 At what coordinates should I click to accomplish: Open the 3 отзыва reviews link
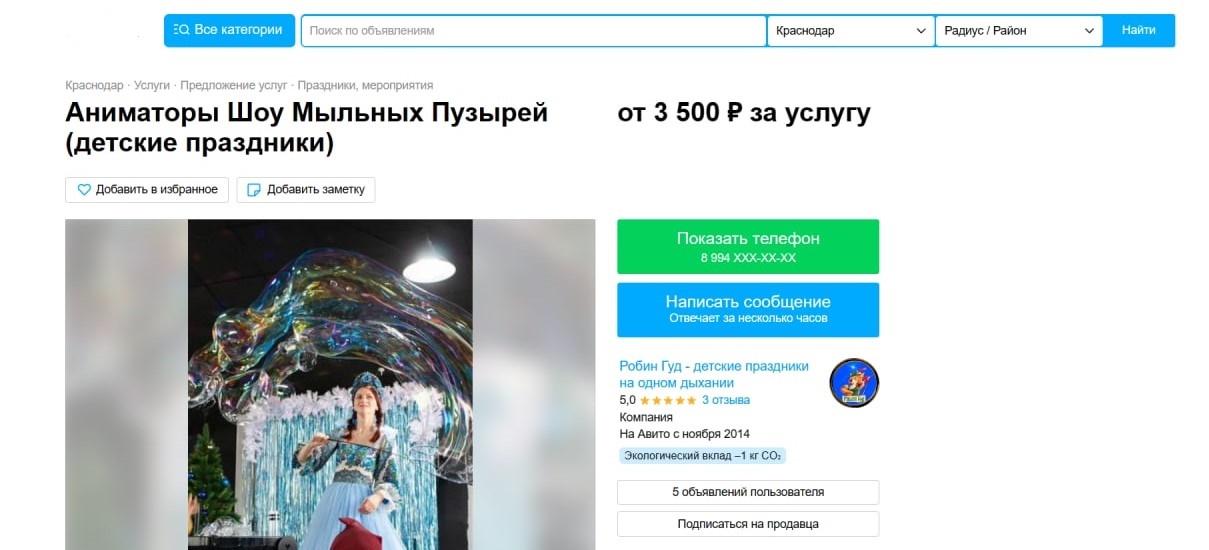point(726,400)
